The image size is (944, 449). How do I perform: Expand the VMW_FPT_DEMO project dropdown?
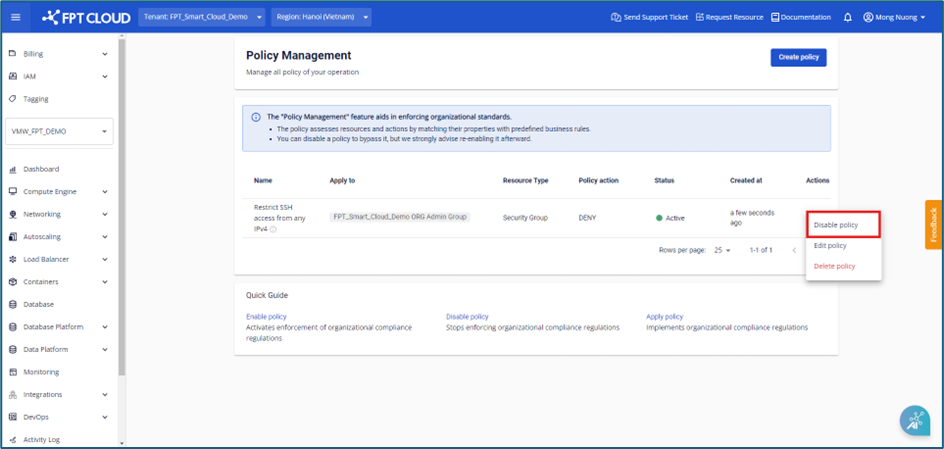pyautogui.click(x=60, y=131)
